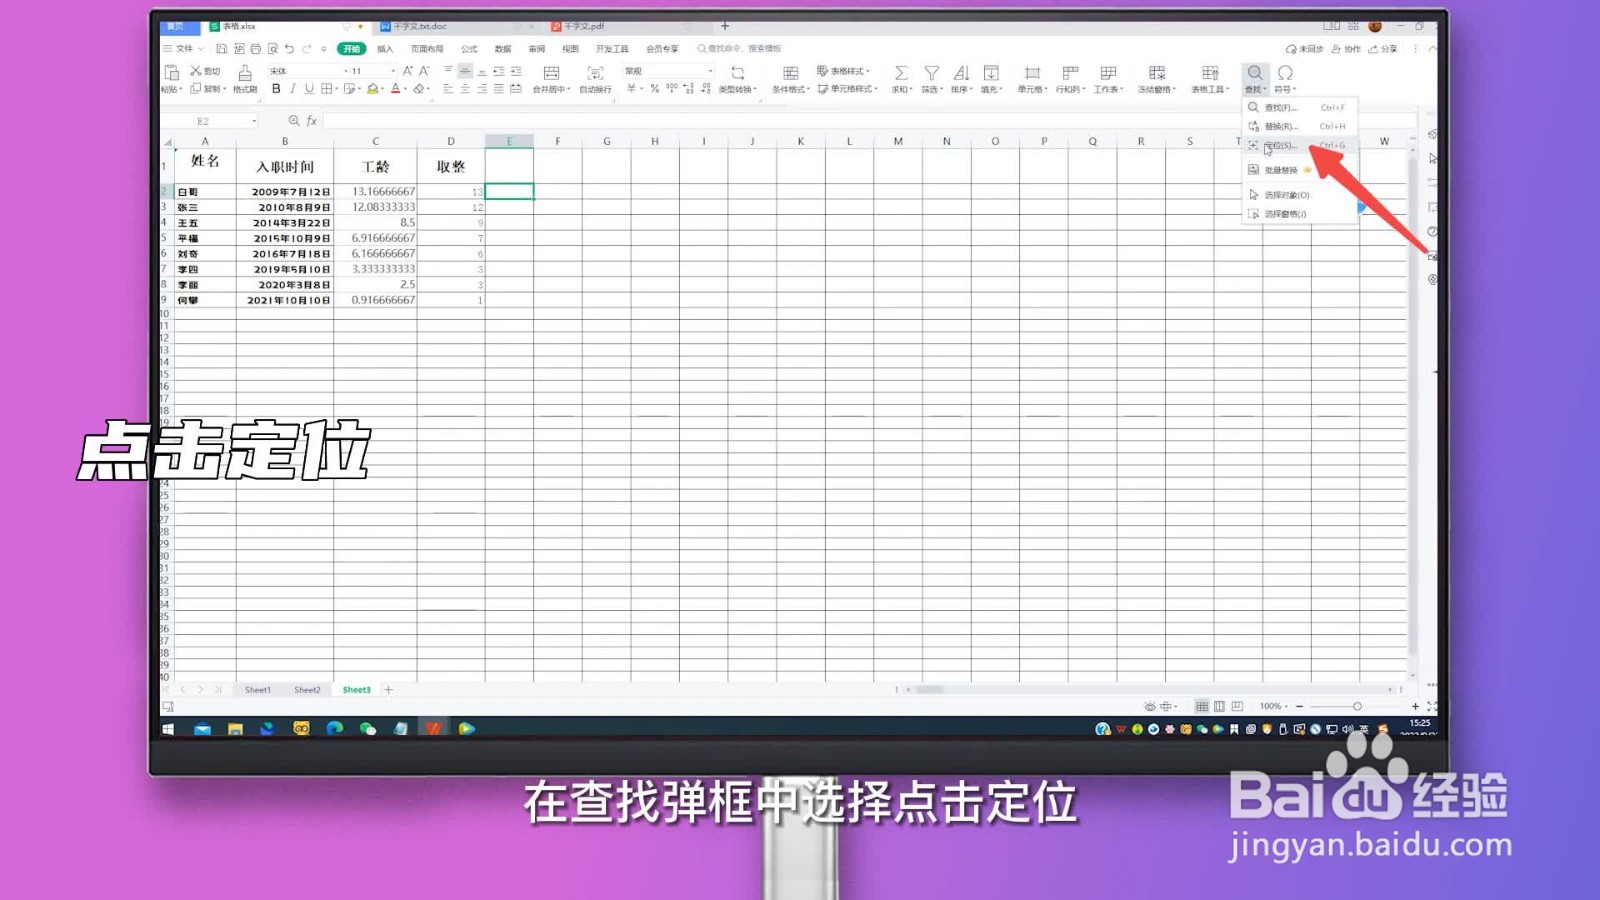1600x900 pixels.
Task: Choose 定位(S) in the Find dropdown menu
Action: click(x=1299, y=146)
